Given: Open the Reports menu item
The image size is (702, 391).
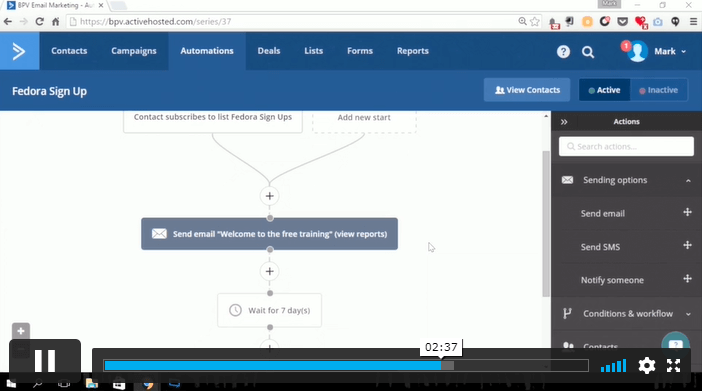Looking at the screenshot, I should pos(413,51).
